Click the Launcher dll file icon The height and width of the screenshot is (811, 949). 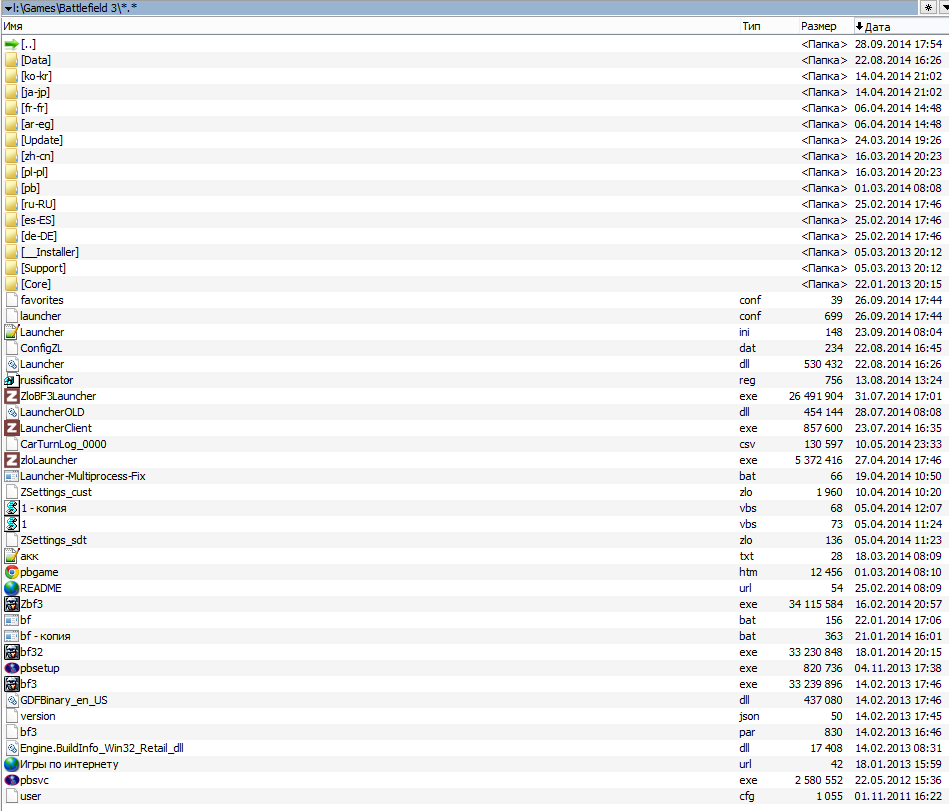click(x=11, y=364)
